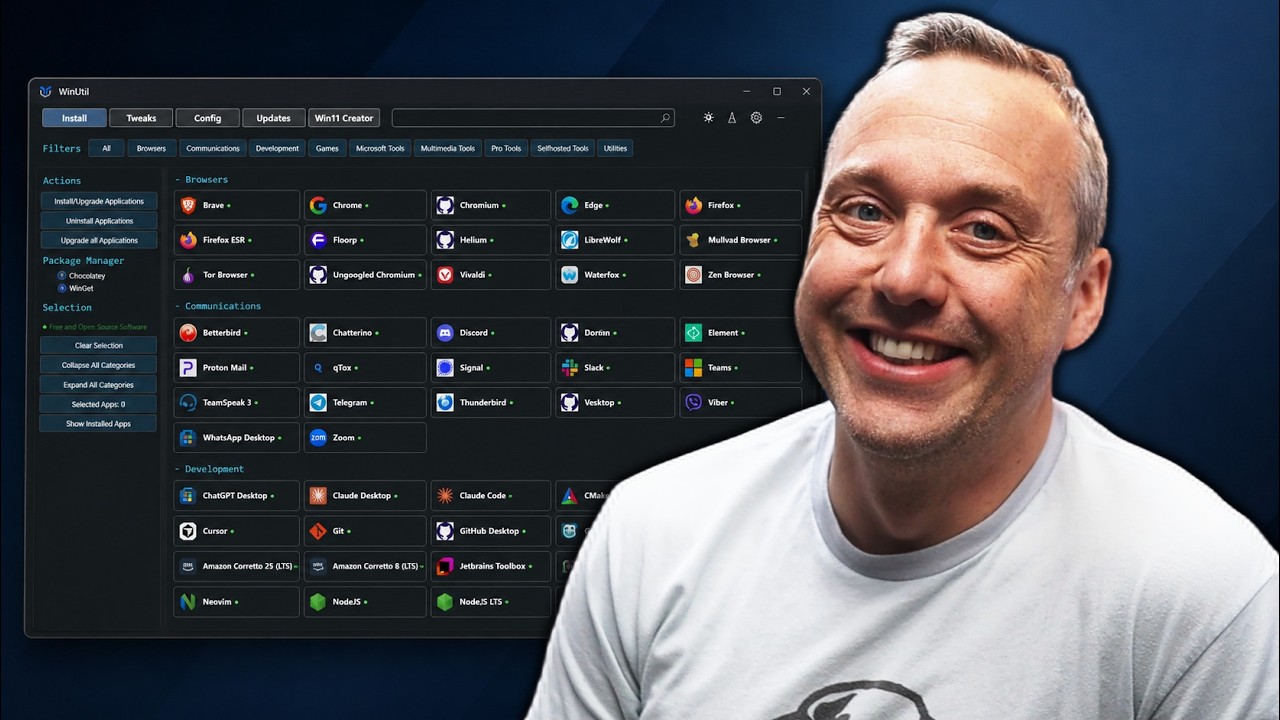
Task: Click the Selected Apps: 0 button
Action: pos(99,404)
